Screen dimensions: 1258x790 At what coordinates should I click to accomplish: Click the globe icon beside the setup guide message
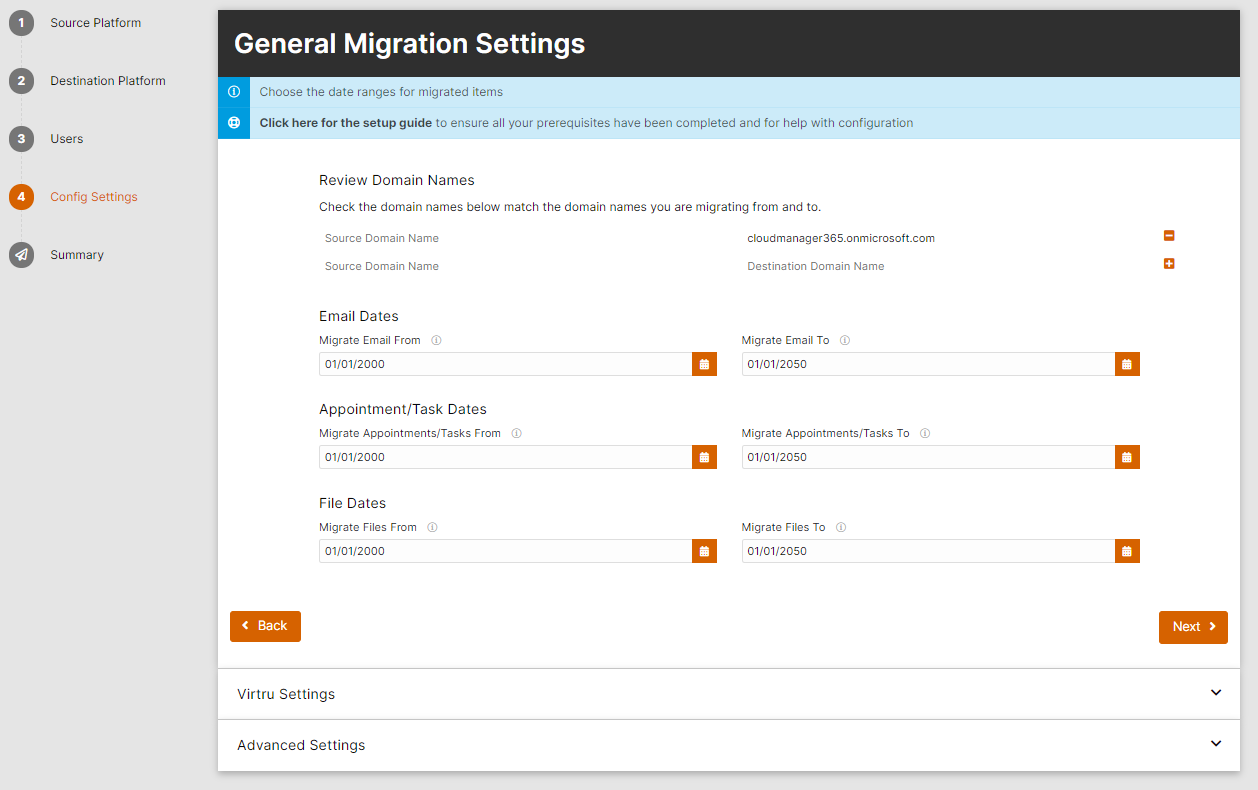pos(233,122)
